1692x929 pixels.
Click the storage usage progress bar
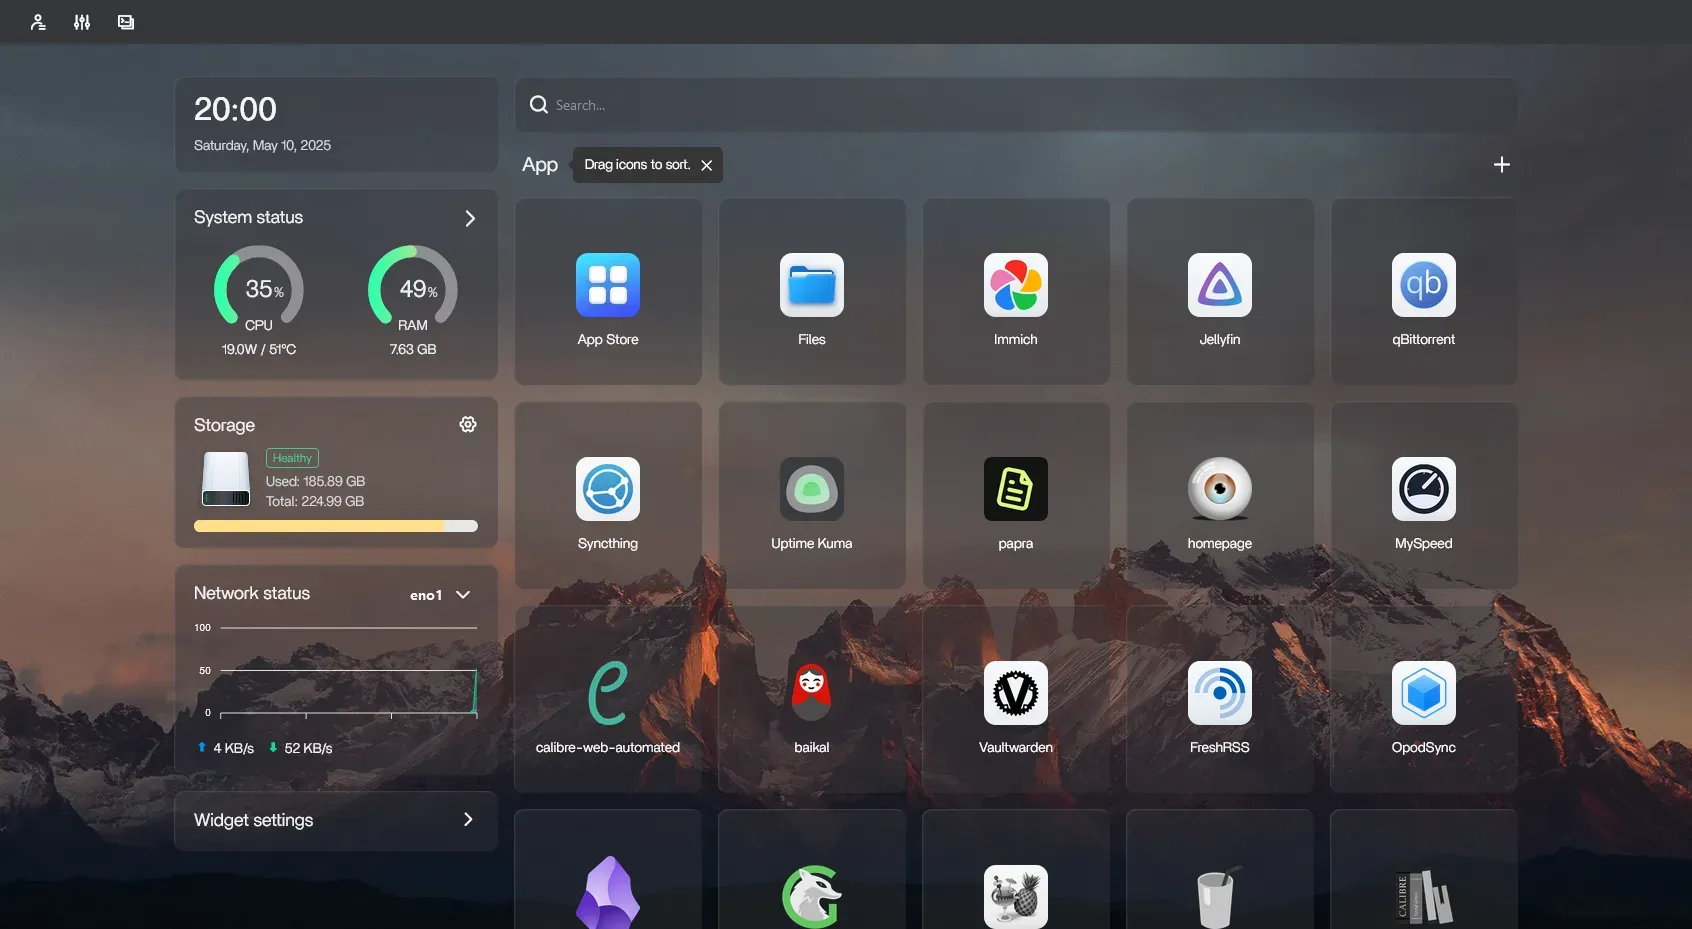[336, 526]
